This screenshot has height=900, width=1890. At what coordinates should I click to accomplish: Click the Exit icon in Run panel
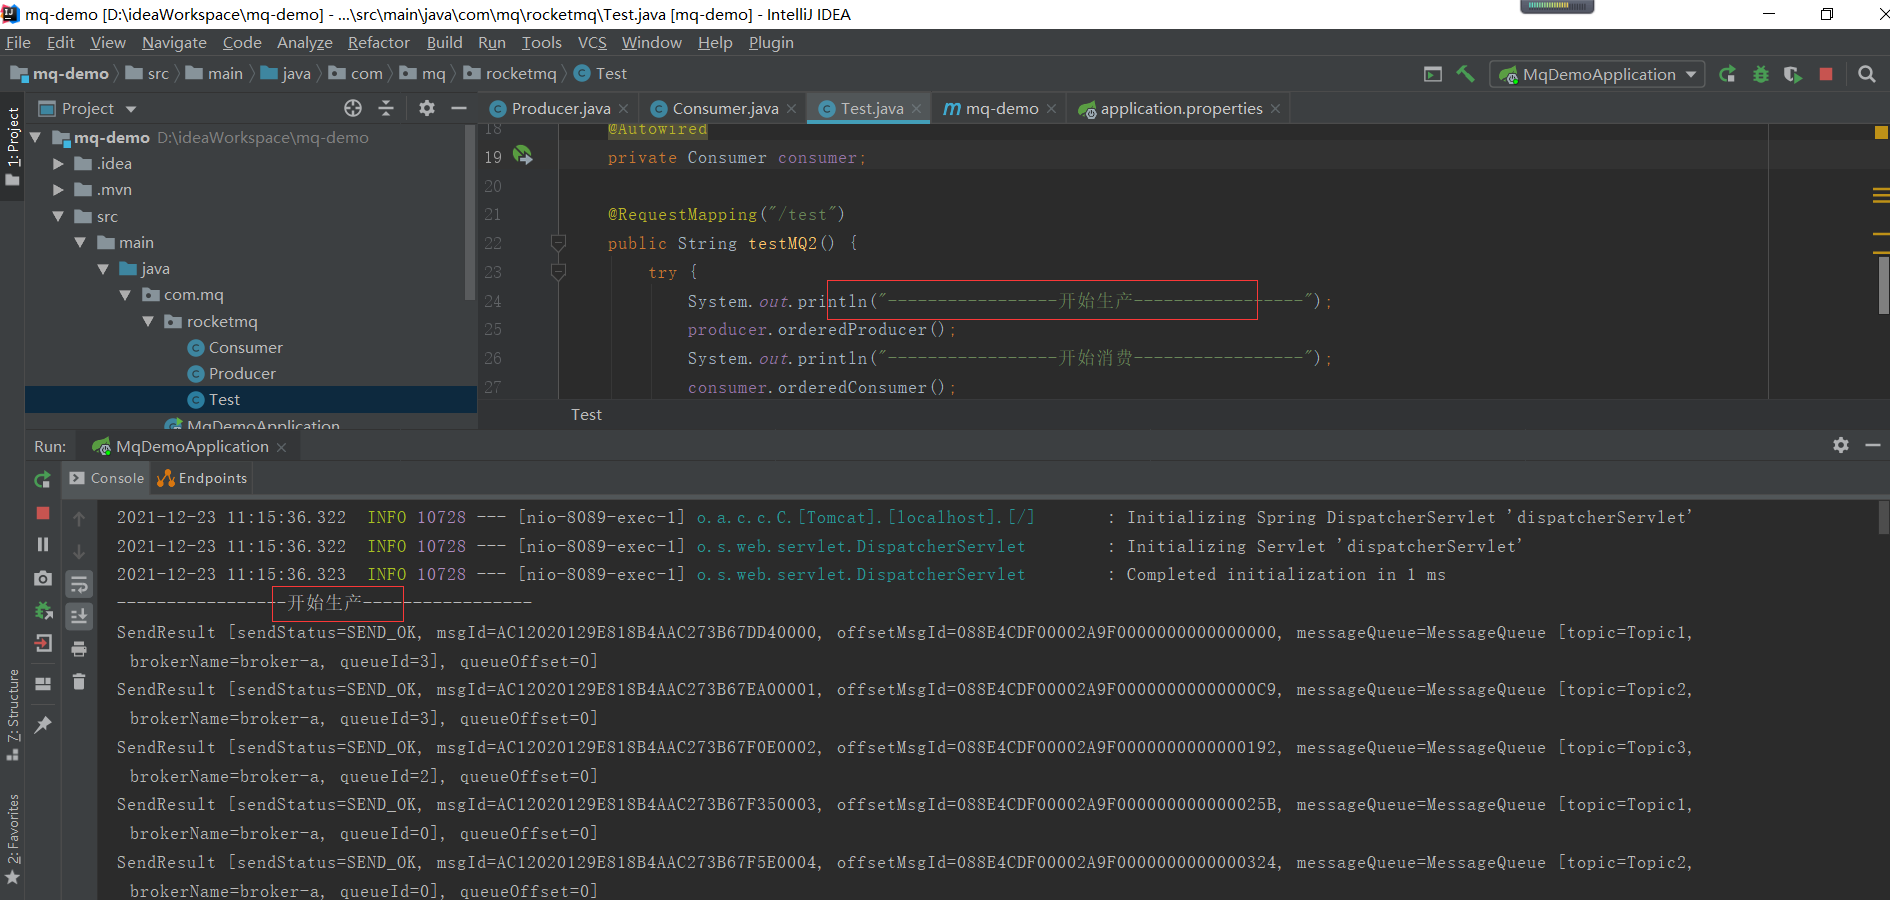pos(42,643)
